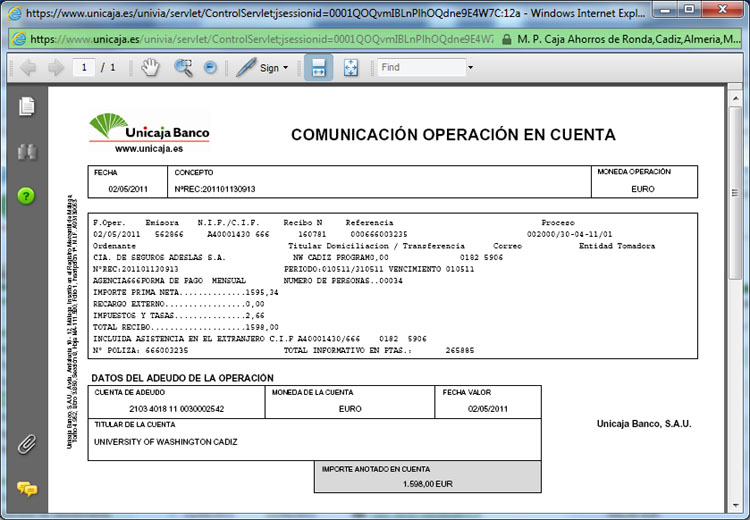This screenshot has width=750, height=520.
Task: Open the Attachments paperclip panel
Action: point(27,444)
